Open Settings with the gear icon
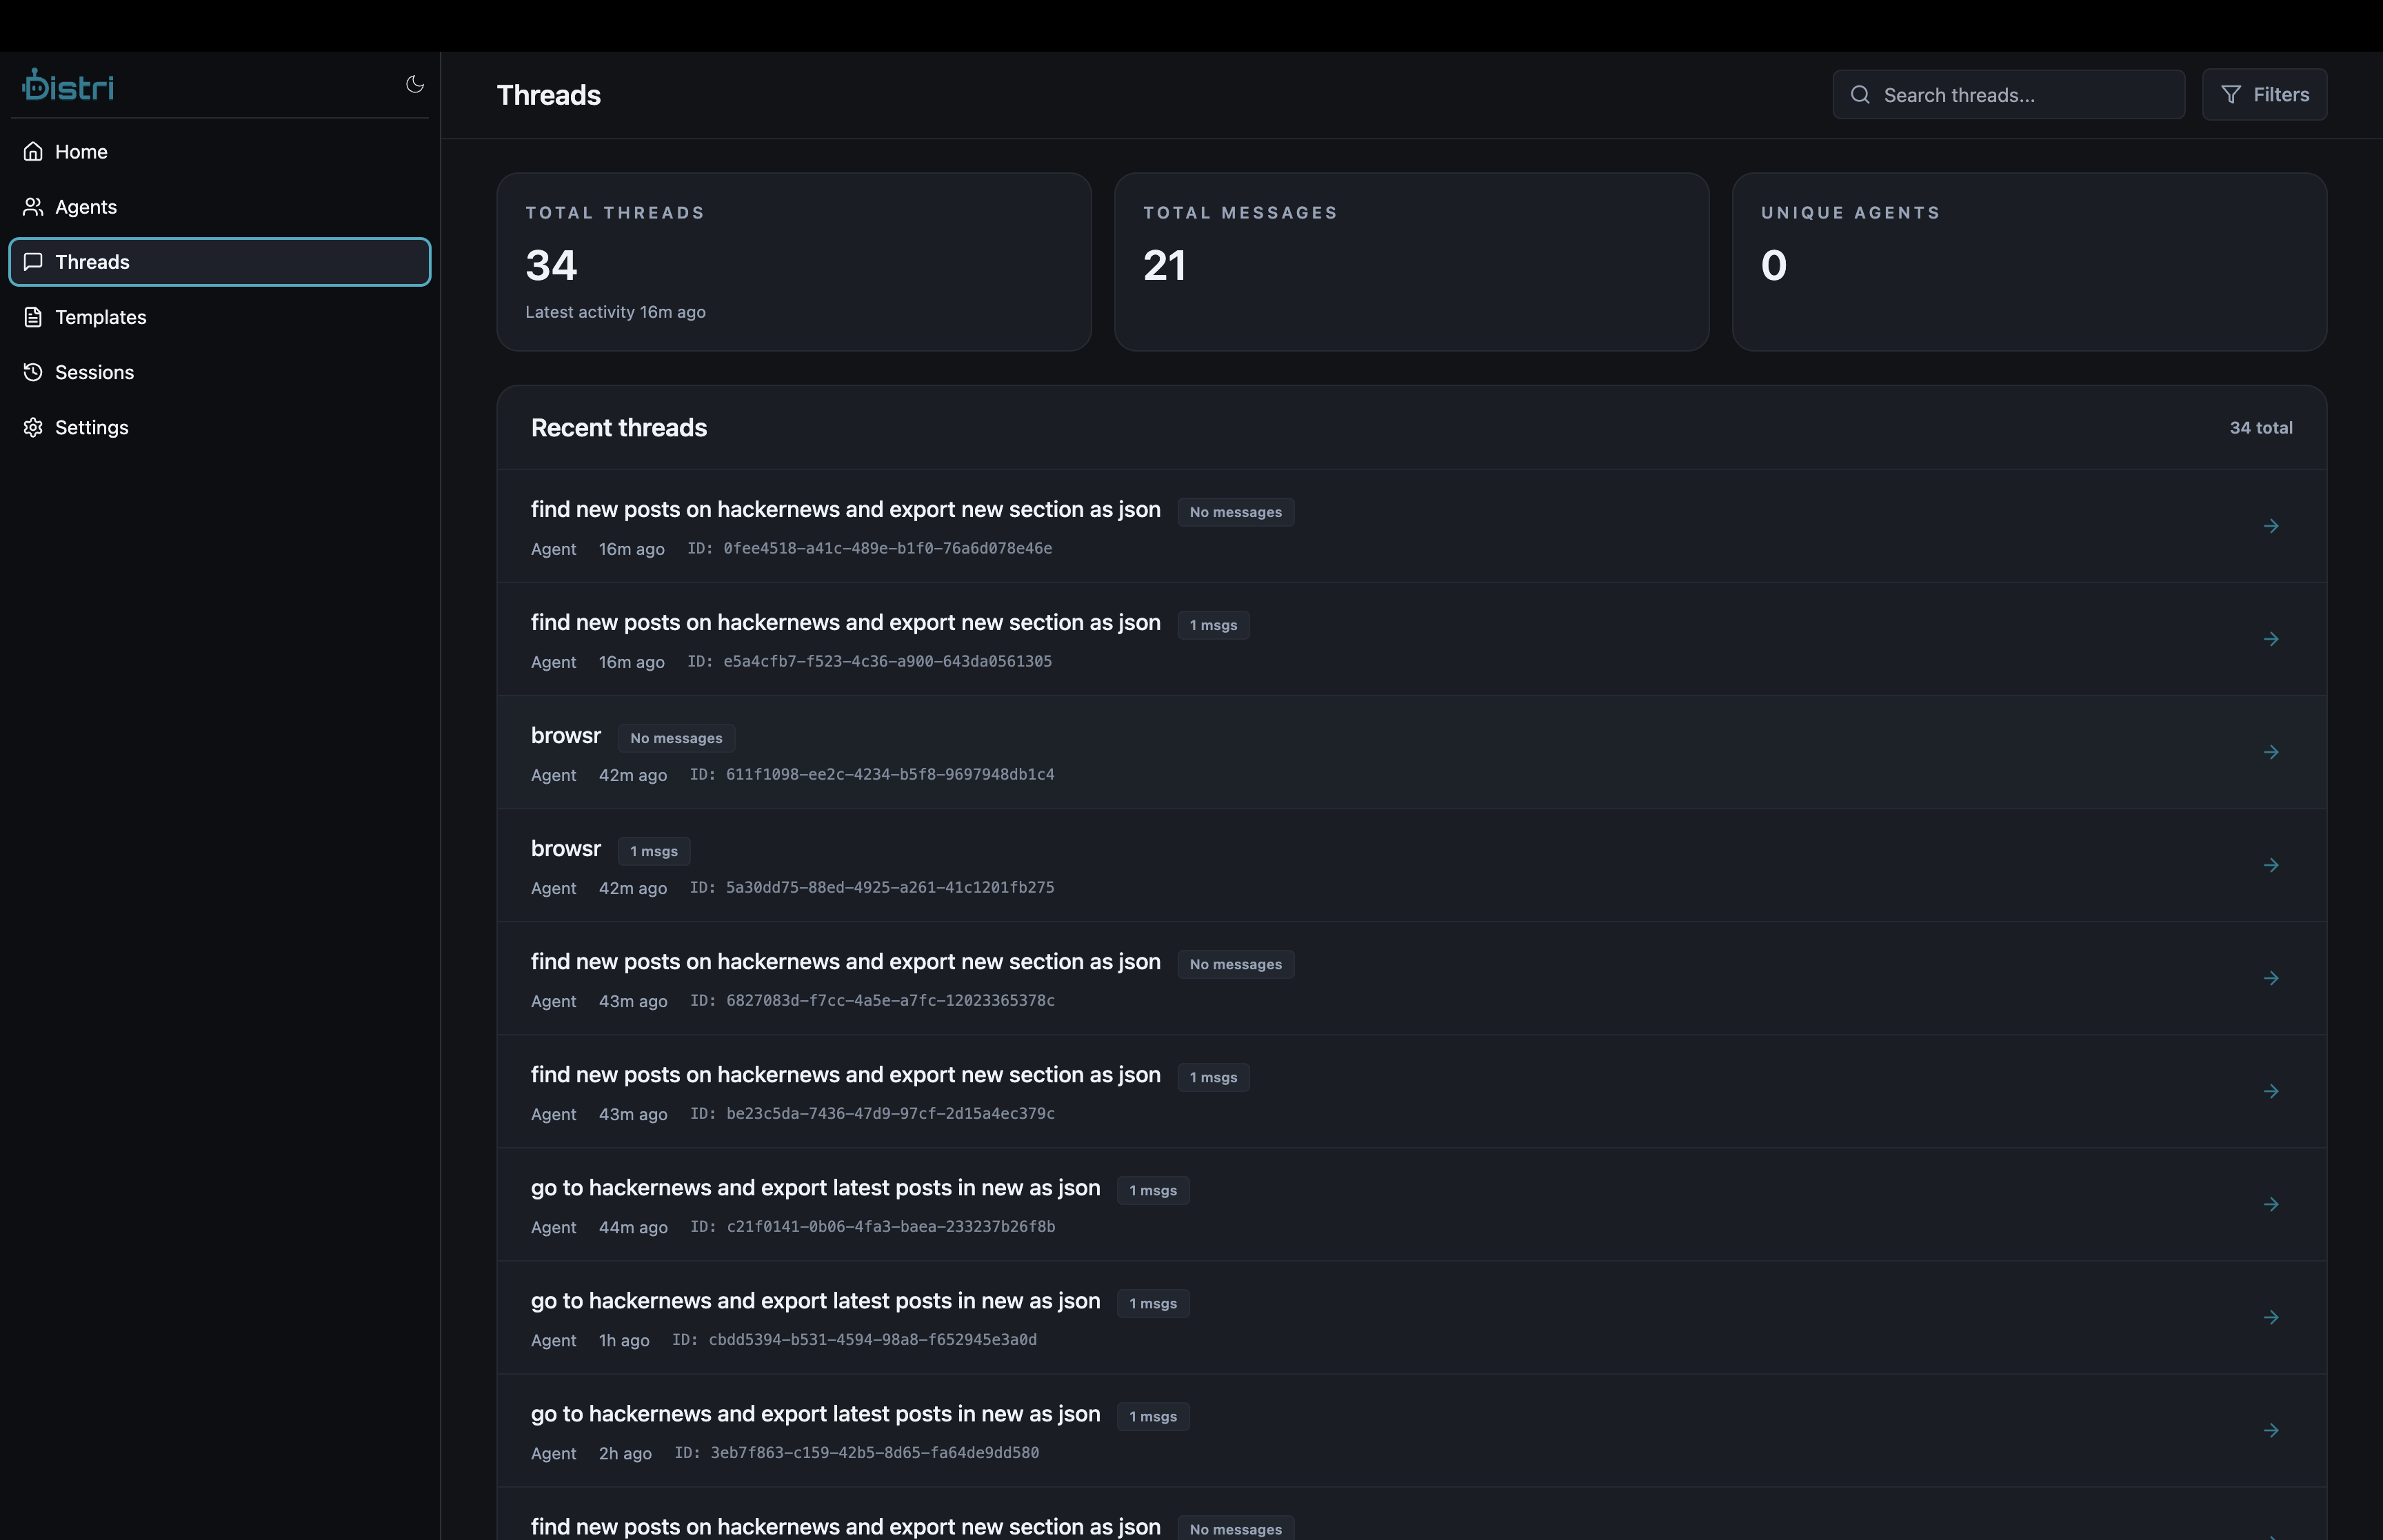2383x1540 pixels. [33, 427]
